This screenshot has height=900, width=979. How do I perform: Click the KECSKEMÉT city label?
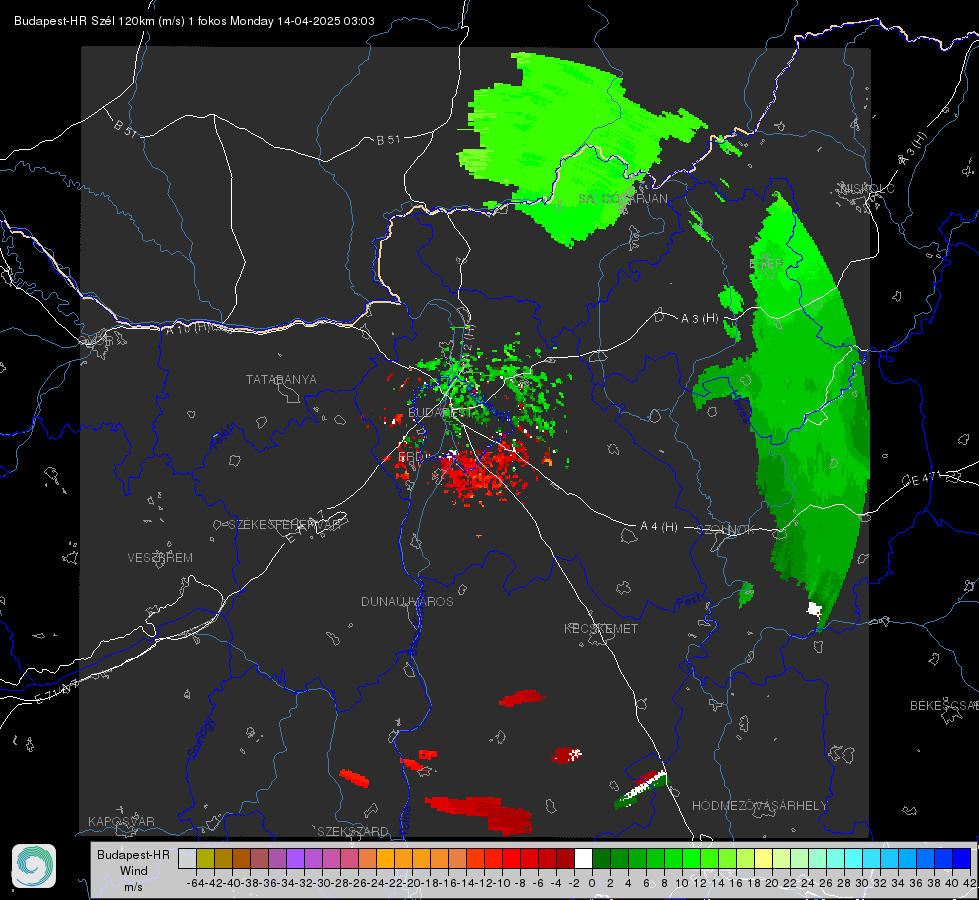(x=601, y=628)
